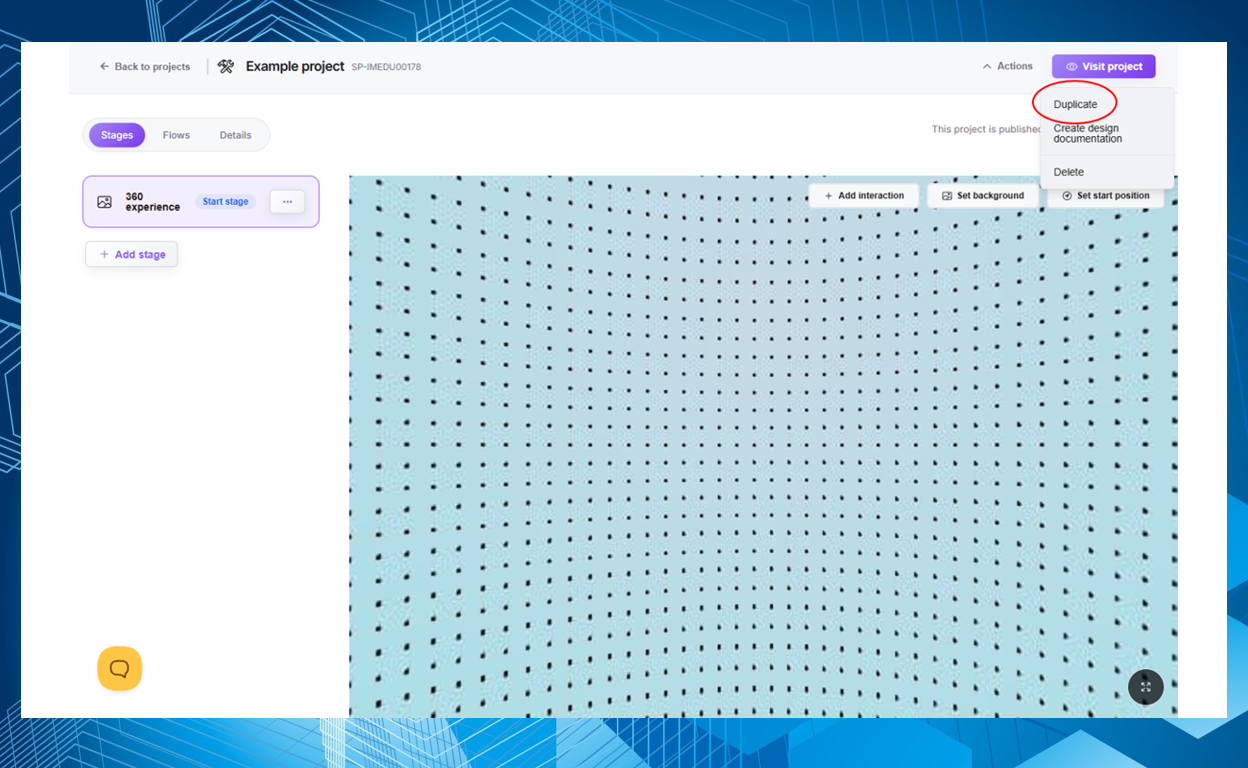The height and width of the screenshot is (768, 1248).
Task: Choose Create design documentation menu item
Action: click(x=1087, y=134)
